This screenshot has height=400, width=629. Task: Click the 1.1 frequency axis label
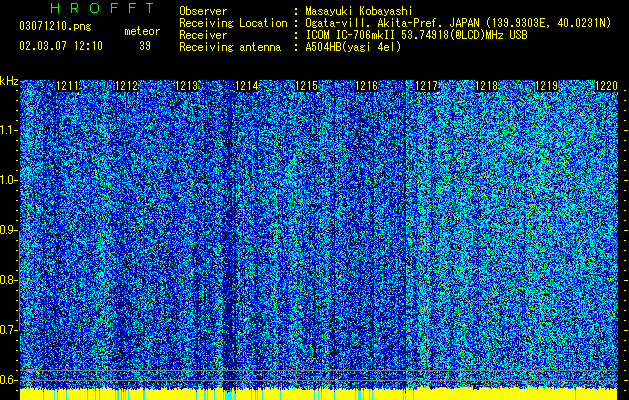pyautogui.click(x=8, y=130)
